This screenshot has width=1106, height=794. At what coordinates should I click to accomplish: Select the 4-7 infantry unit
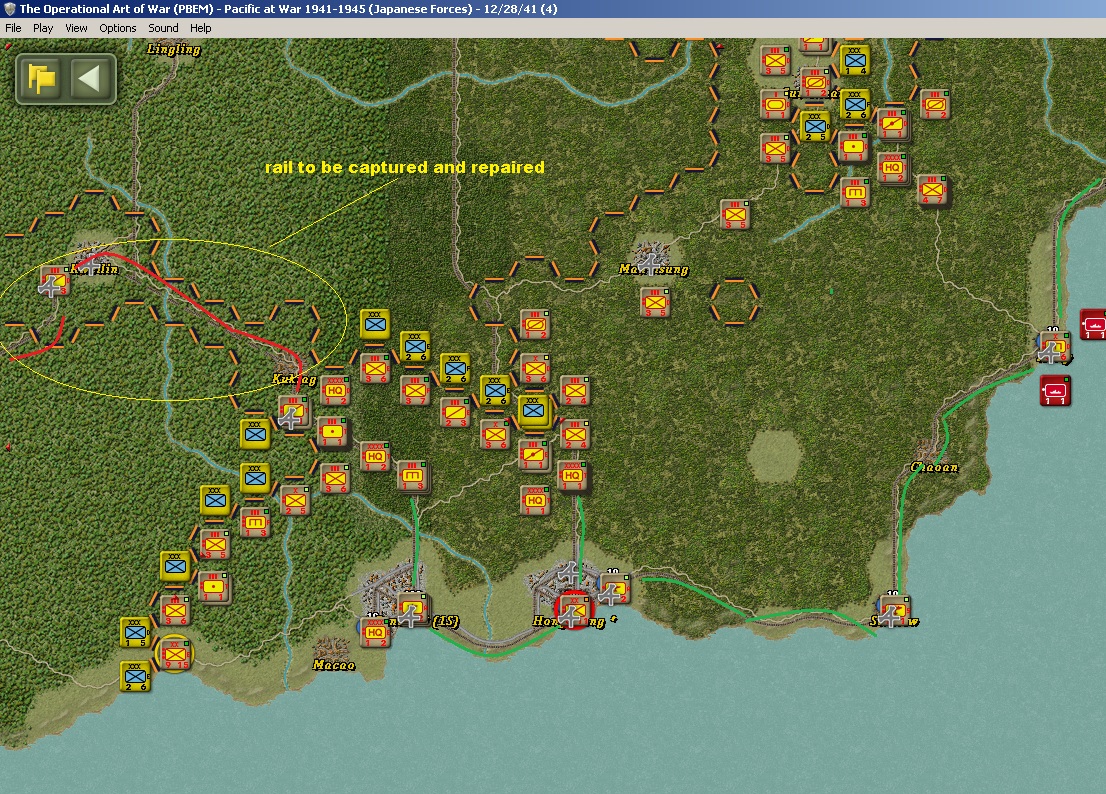click(x=932, y=188)
